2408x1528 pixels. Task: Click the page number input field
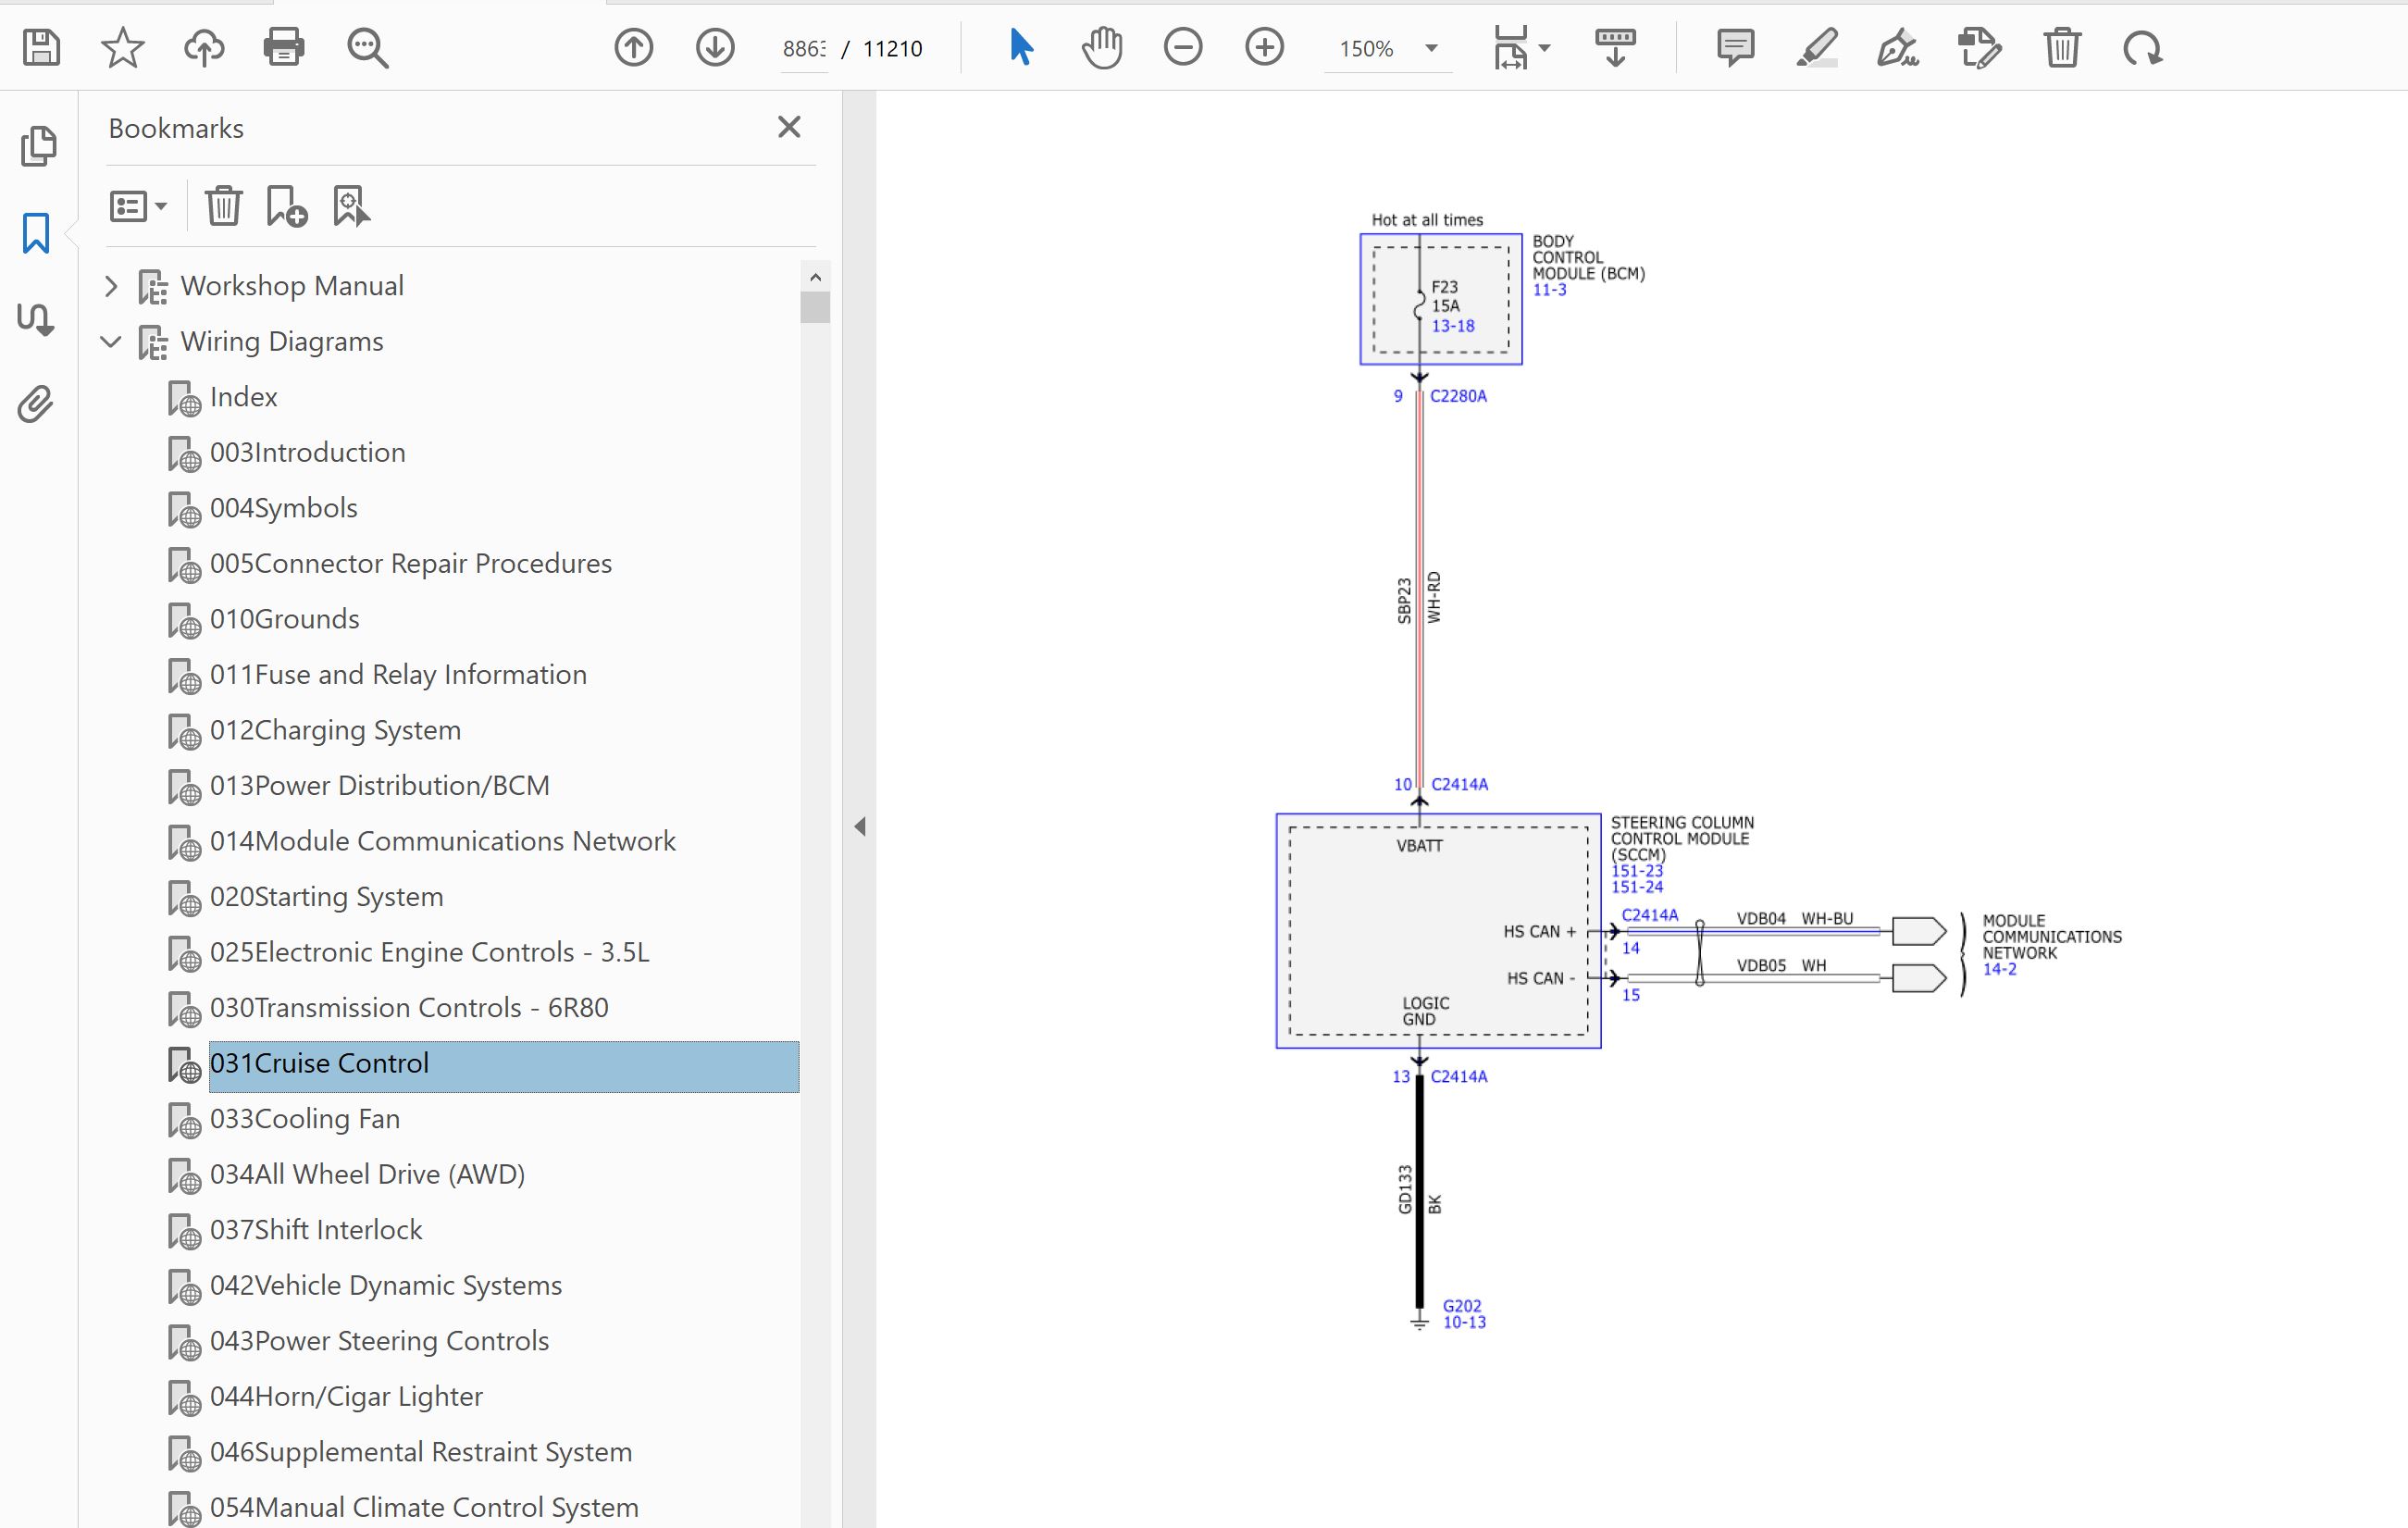(x=804, y=48)
